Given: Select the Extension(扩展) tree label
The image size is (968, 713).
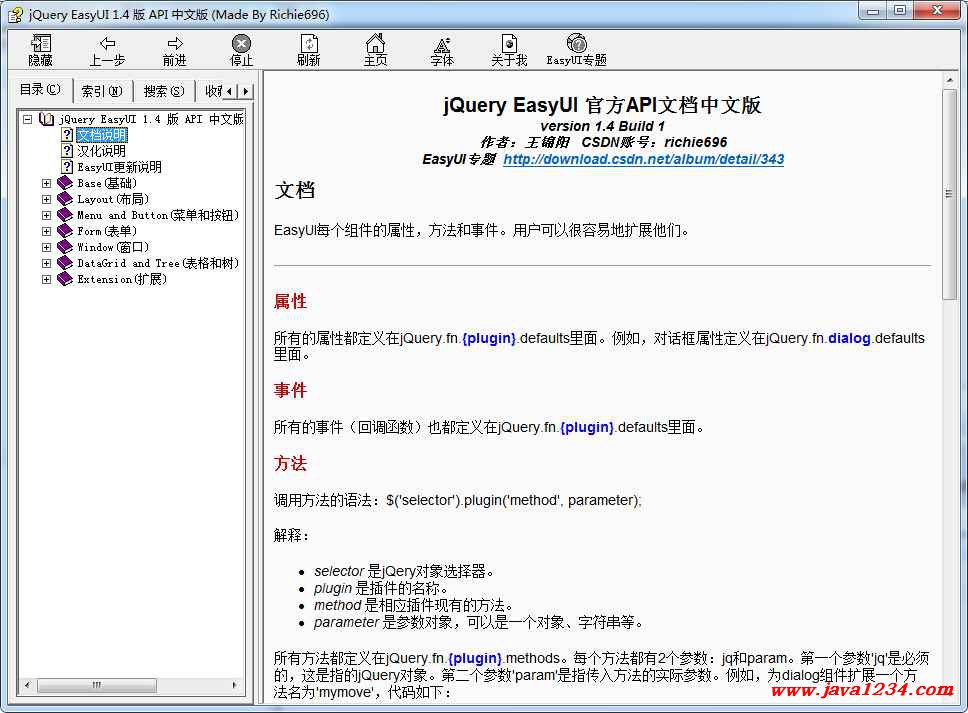Looking at the screenshot, I should coord(122,279).
